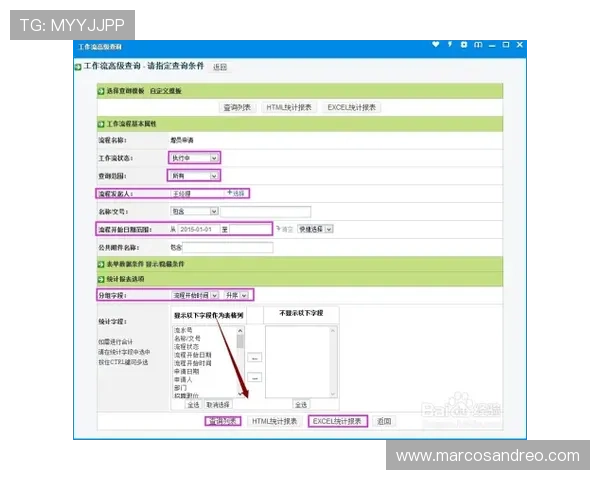Viewport: 600px width, 480px height.
Task: Select 申请日期 in the fields list
Action: (187, 372)
